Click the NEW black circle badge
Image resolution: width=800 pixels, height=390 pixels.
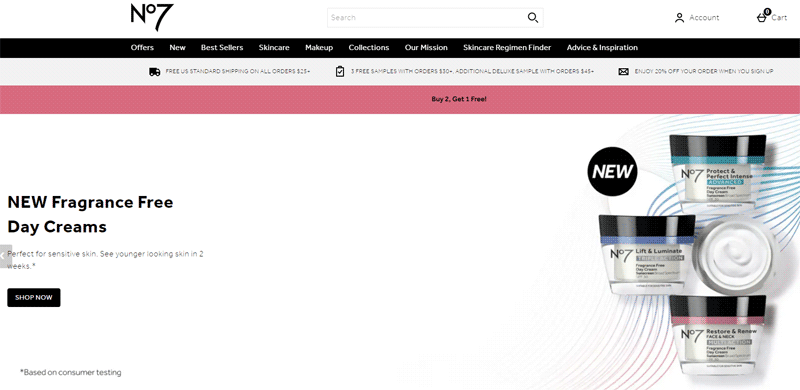(x=612, y=172)
